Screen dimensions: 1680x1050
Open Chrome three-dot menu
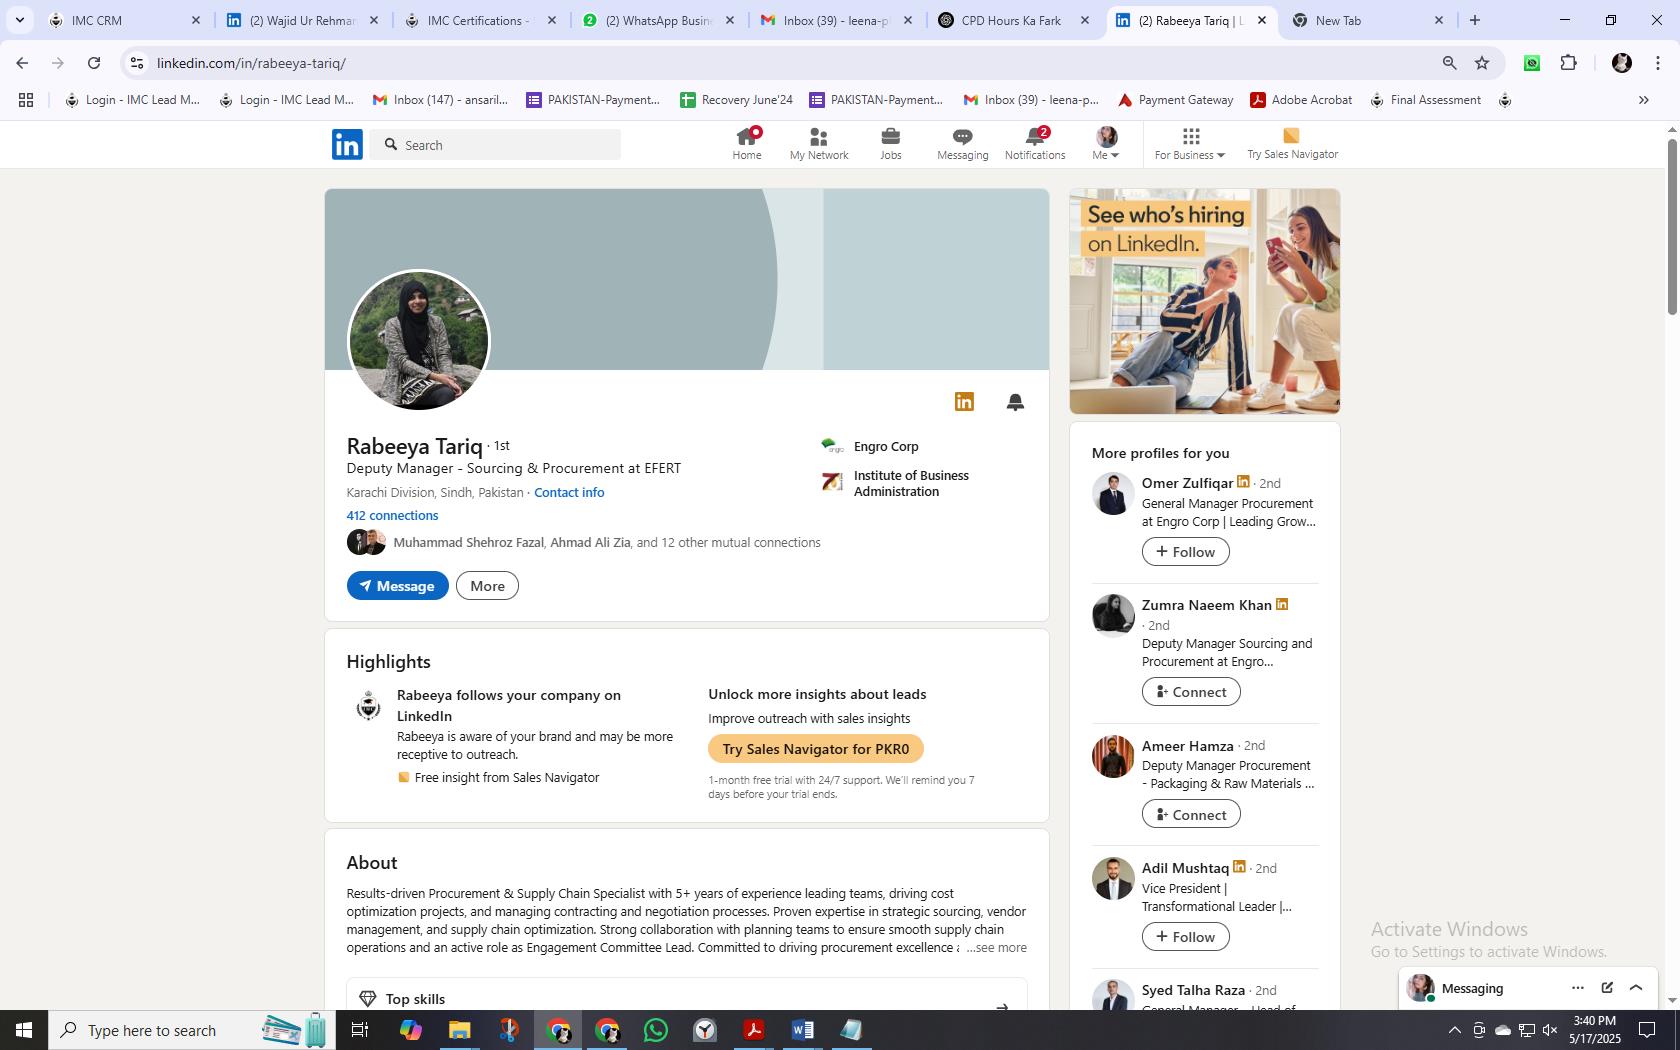click(x=1658, y=63)
